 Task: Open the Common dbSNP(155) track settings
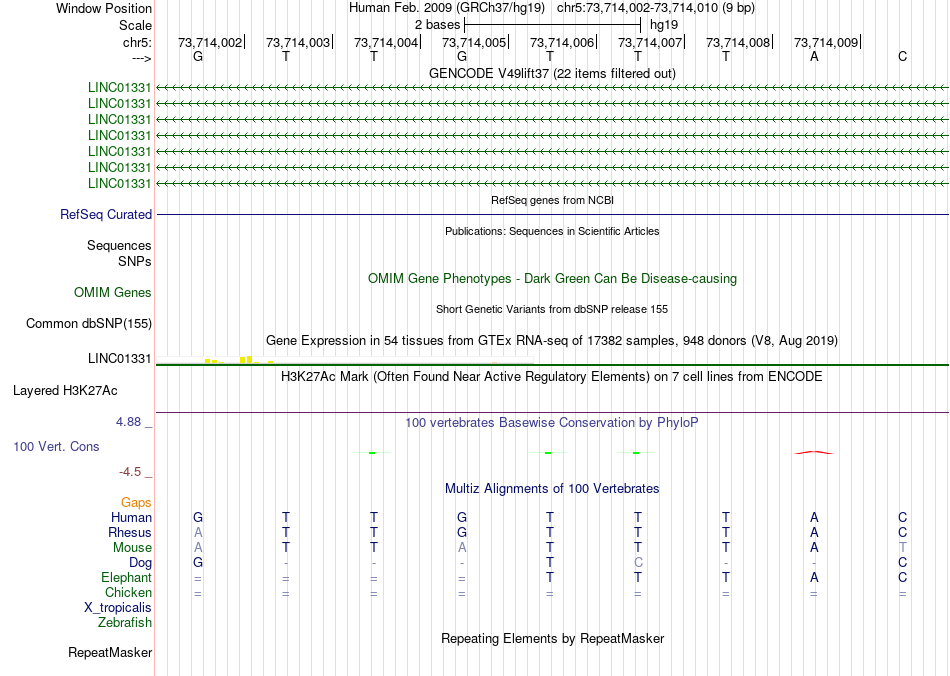pos(89,323)
